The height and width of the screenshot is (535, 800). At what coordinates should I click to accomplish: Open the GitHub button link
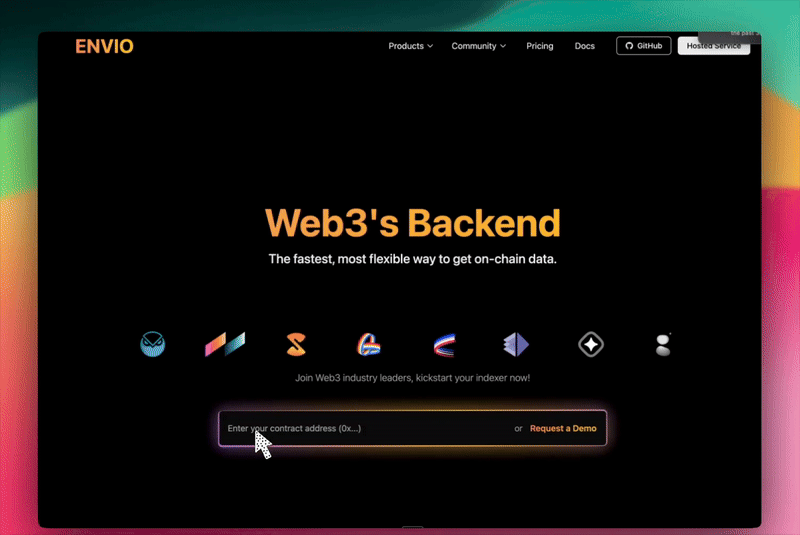[x=643, y=46]
